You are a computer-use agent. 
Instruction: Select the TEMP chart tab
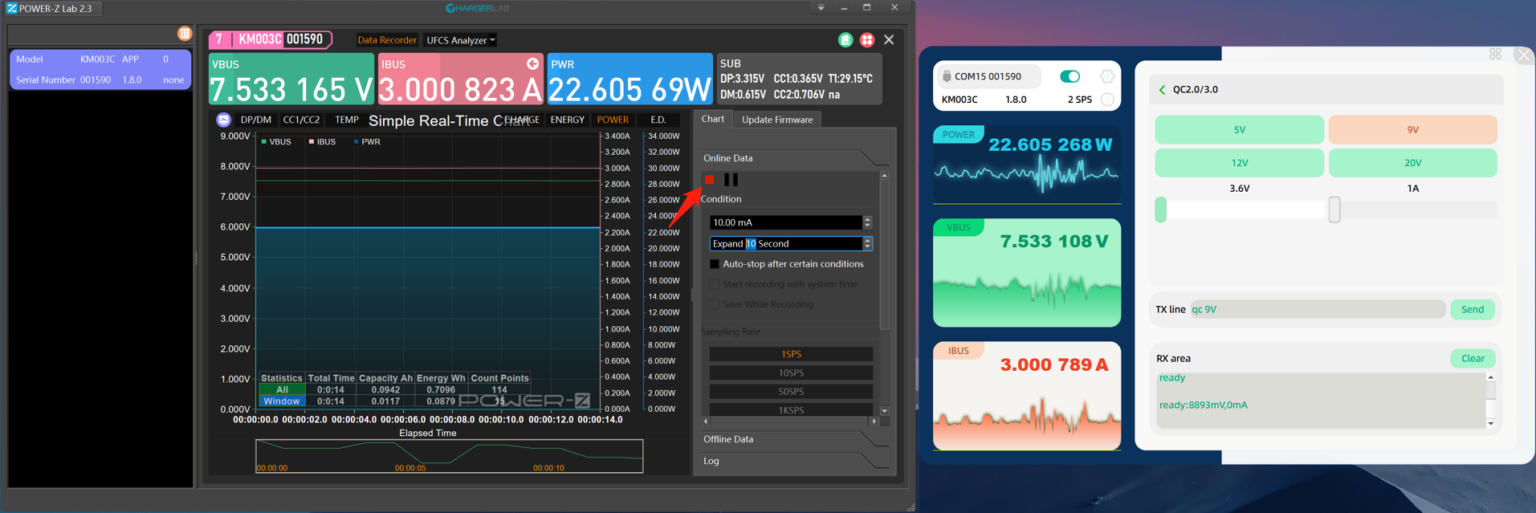pyautogui.click(x=347, y=120)
